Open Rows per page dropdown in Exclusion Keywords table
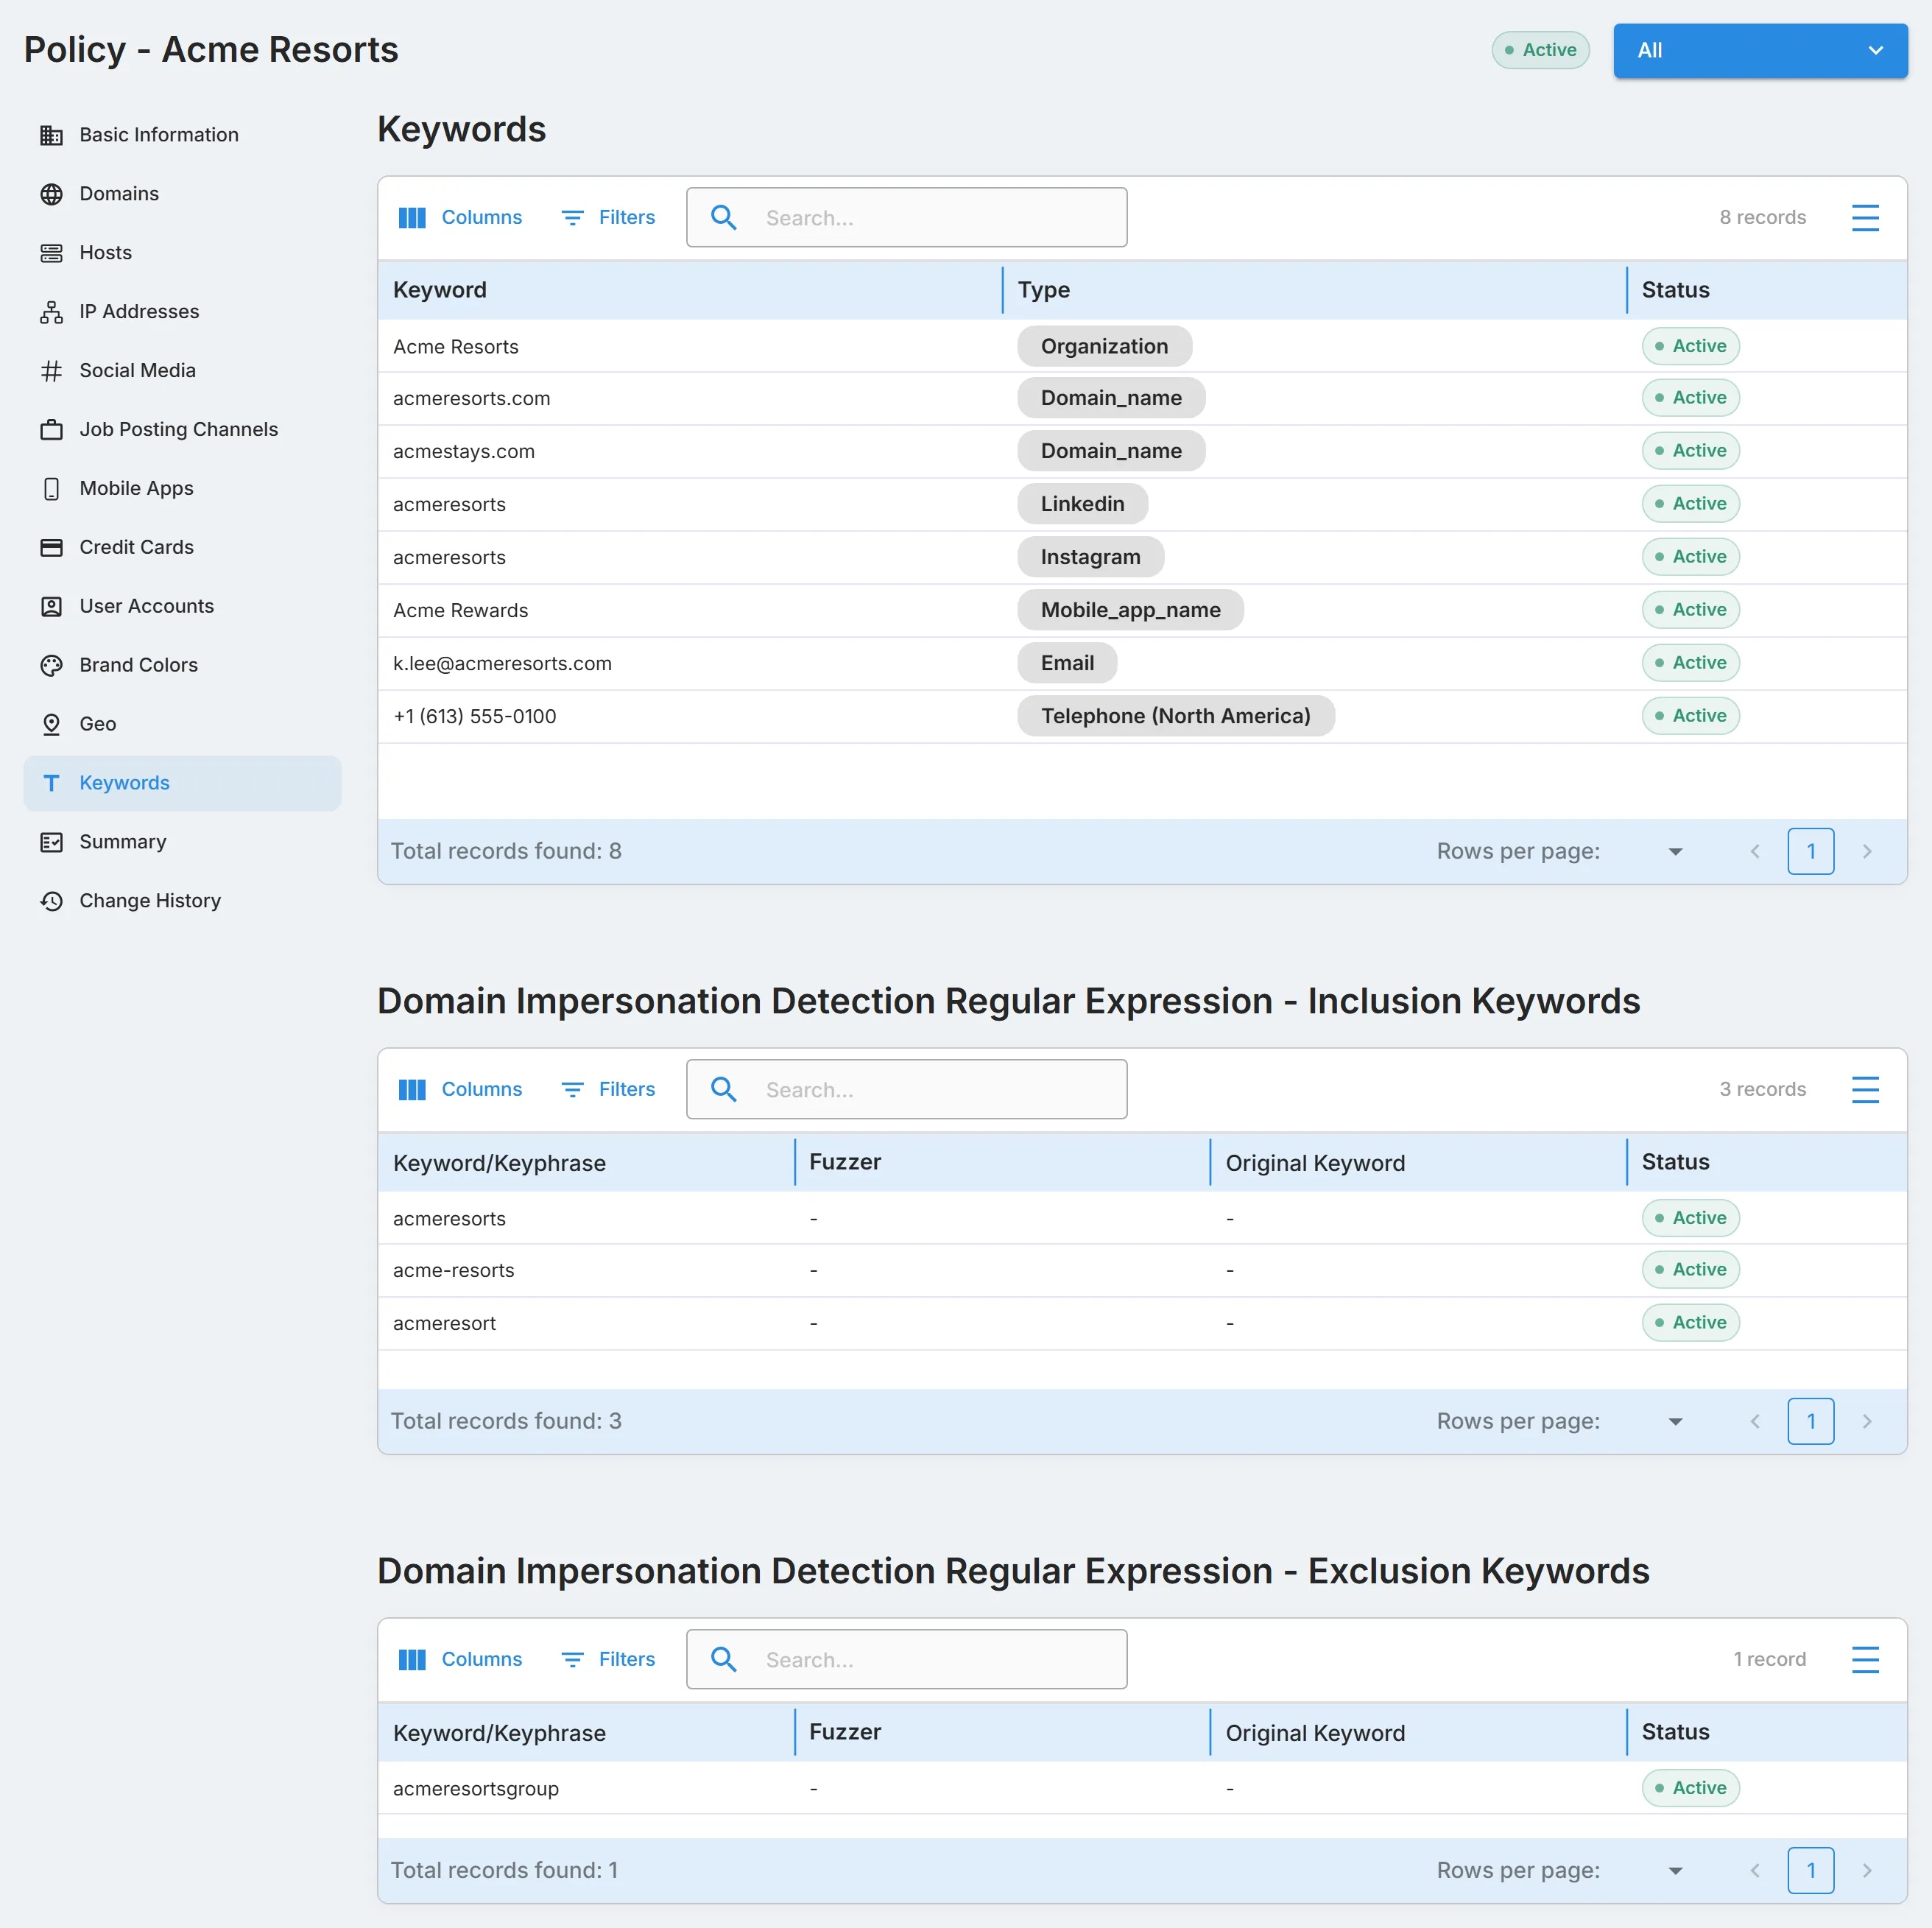This screenshot has width=1932, height=1928. point(1675,1870)
